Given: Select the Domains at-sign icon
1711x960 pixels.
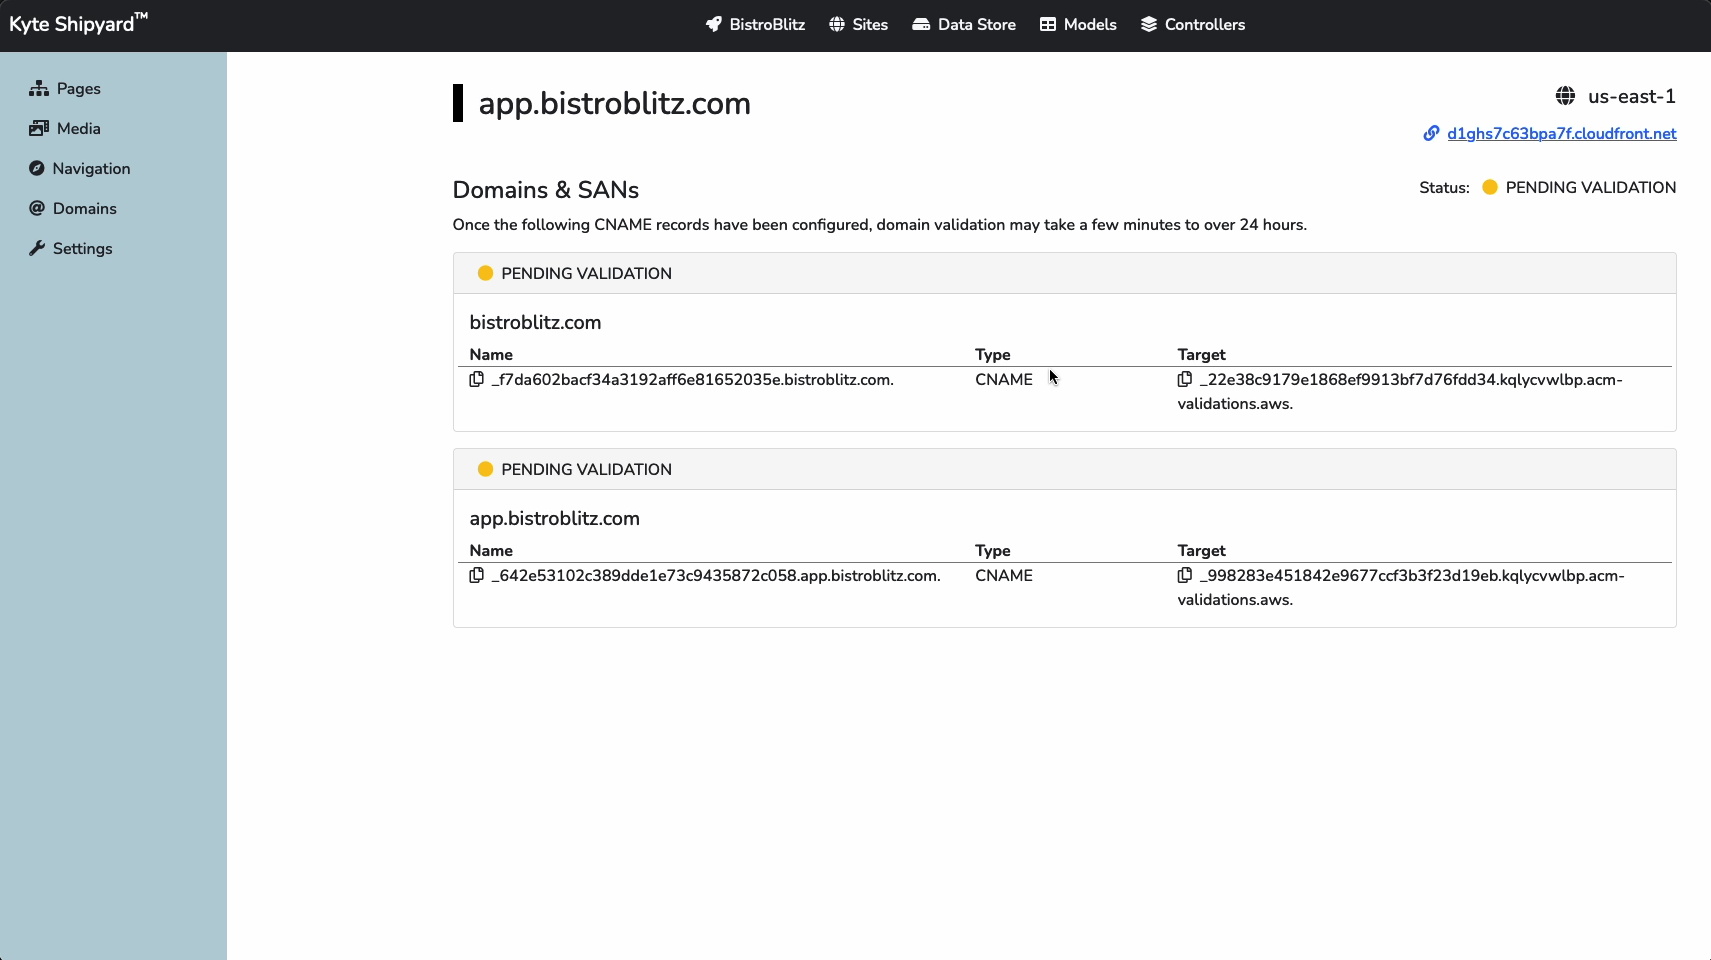Looking at the screenshot, I should [38, 208].
